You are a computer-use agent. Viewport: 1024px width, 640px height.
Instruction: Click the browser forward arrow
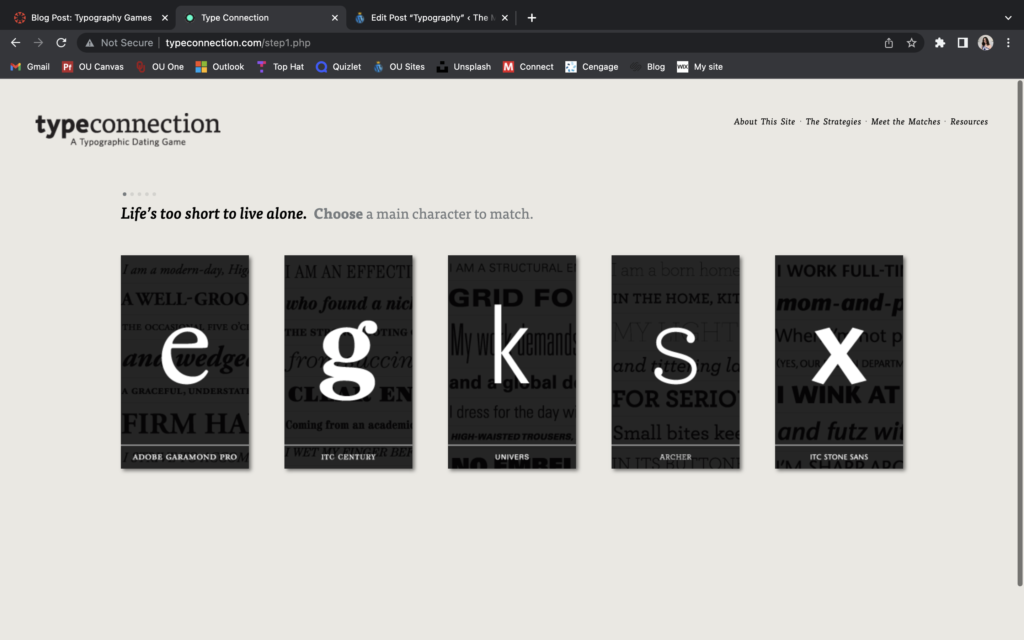[x=39, y=42]
